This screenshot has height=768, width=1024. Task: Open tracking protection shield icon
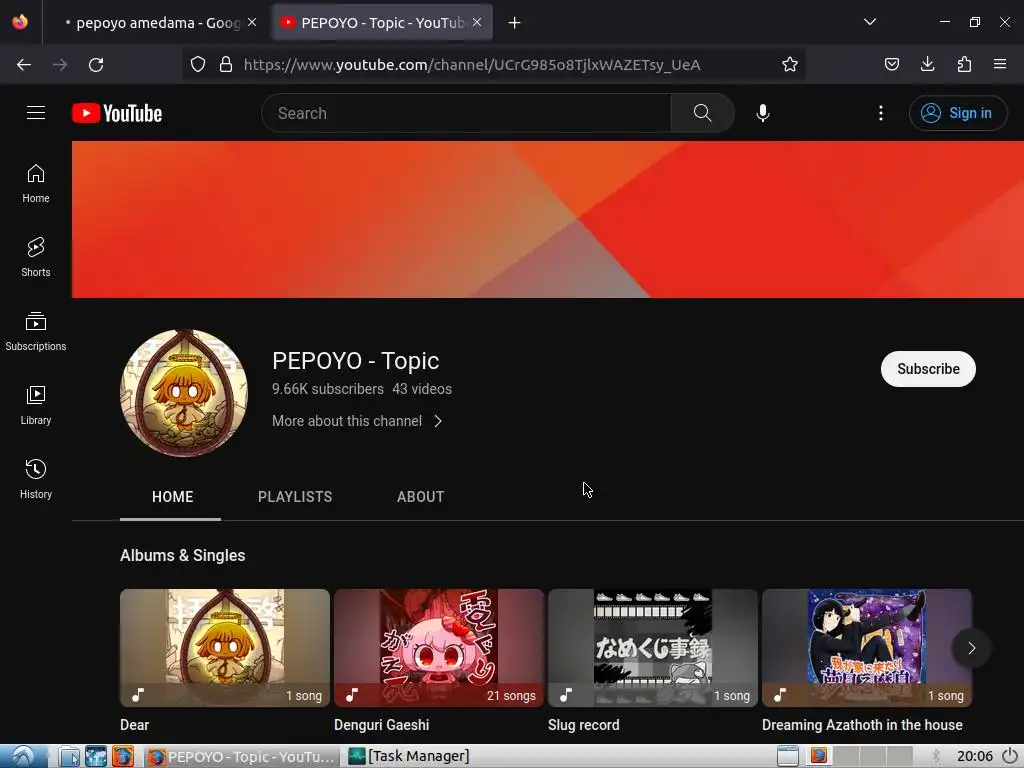click(x=198, y=64)
